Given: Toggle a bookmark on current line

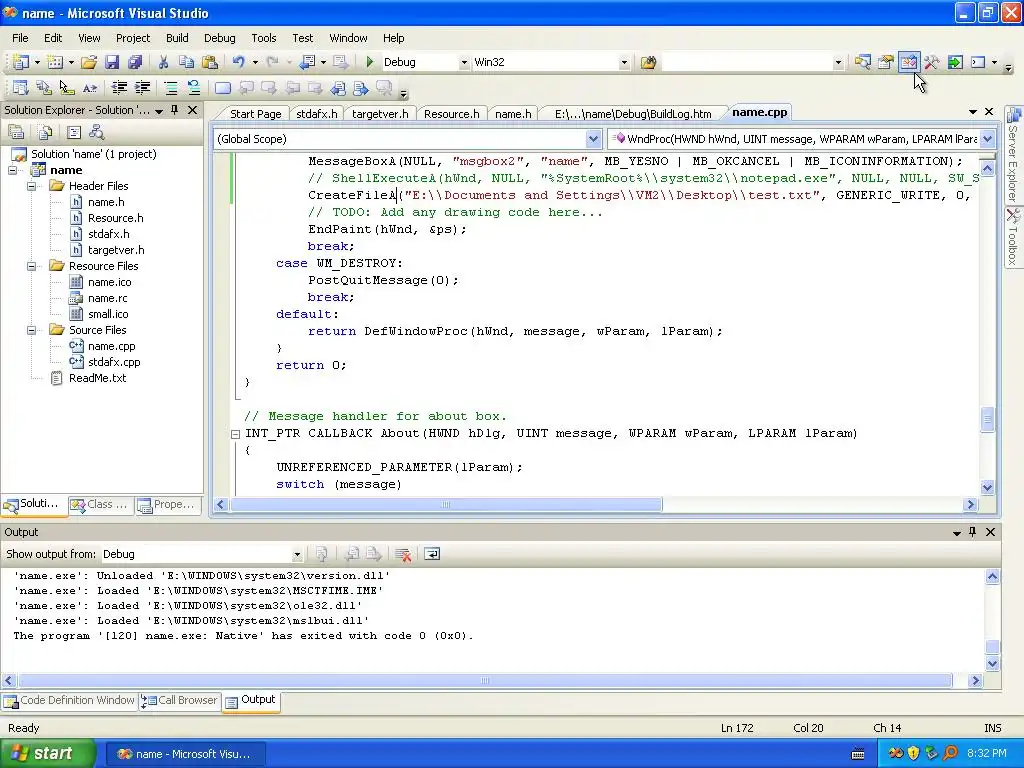Looking at the screenshot, I should [223, 88].
